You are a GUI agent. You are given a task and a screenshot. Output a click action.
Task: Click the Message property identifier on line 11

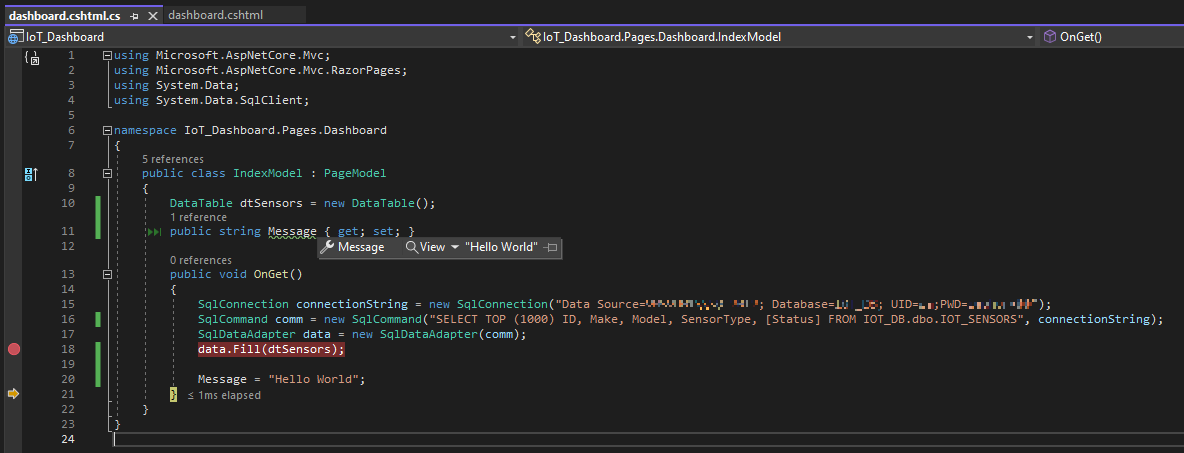pos(292,231)
